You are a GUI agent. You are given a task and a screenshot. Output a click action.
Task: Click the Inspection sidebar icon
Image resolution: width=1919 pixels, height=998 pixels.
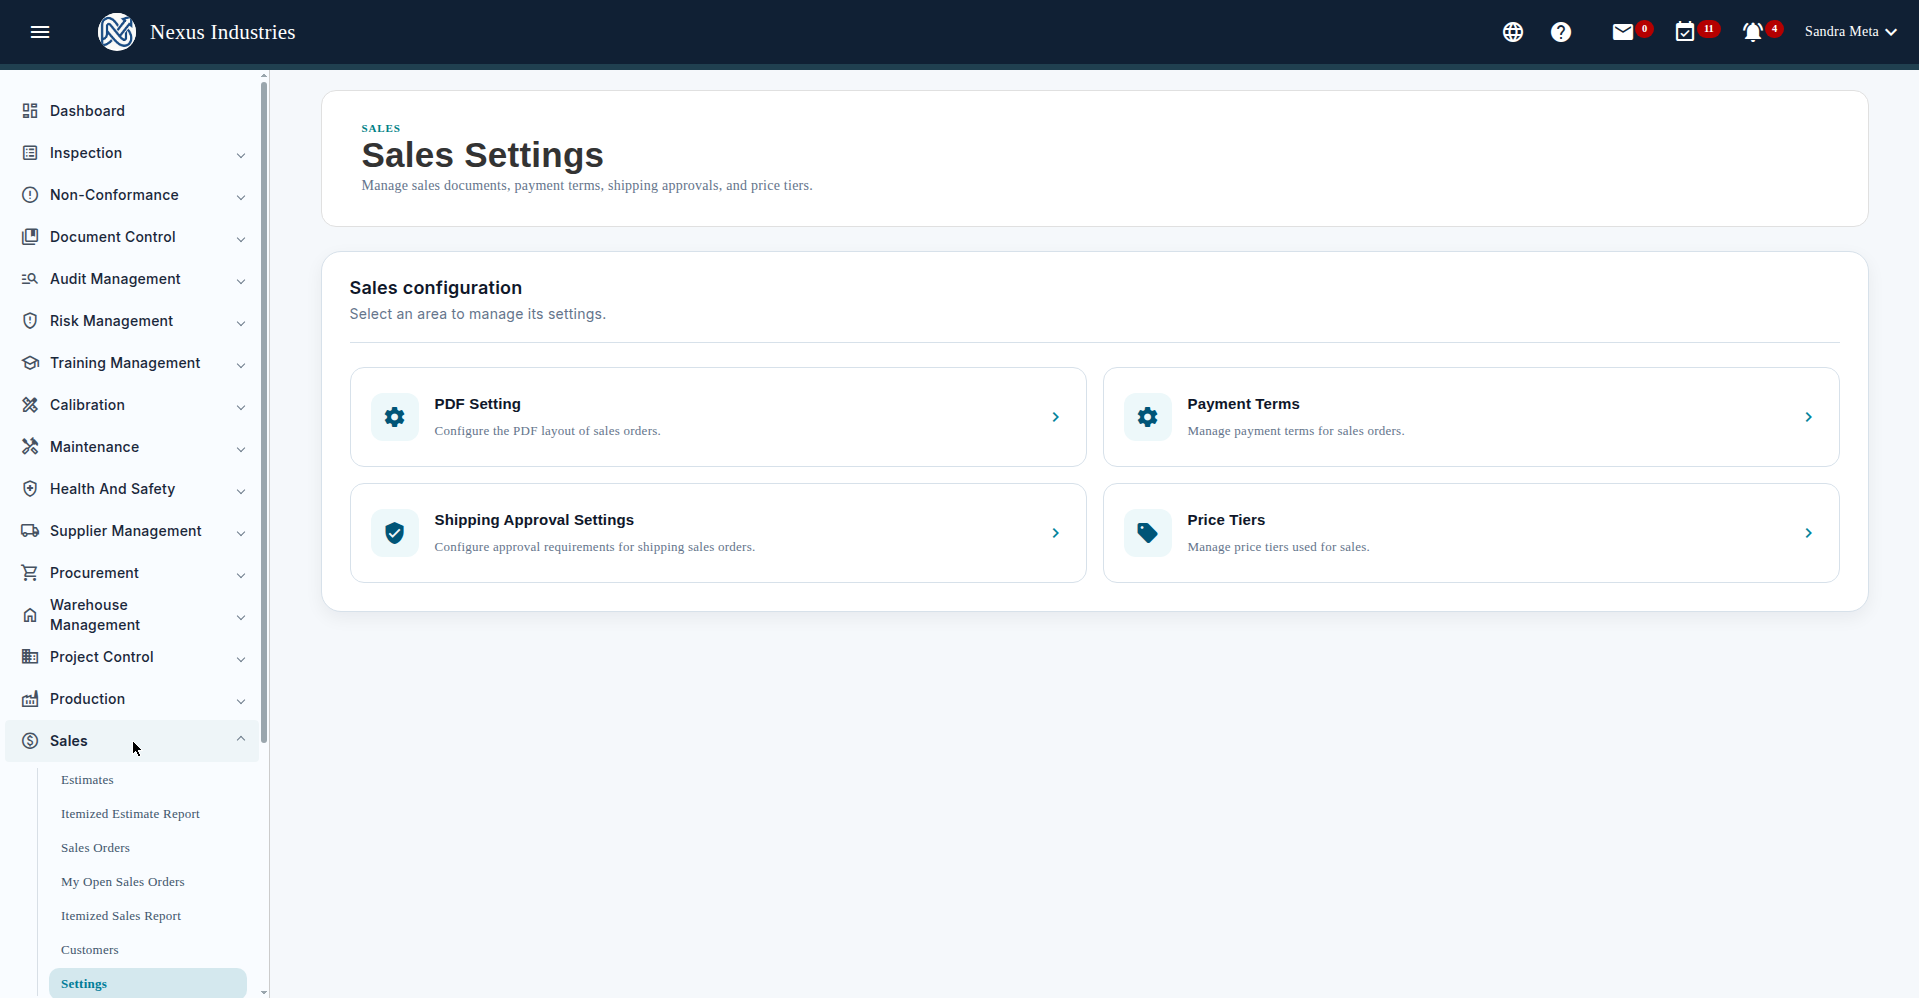pyautogui.click(x=30, y=153)
